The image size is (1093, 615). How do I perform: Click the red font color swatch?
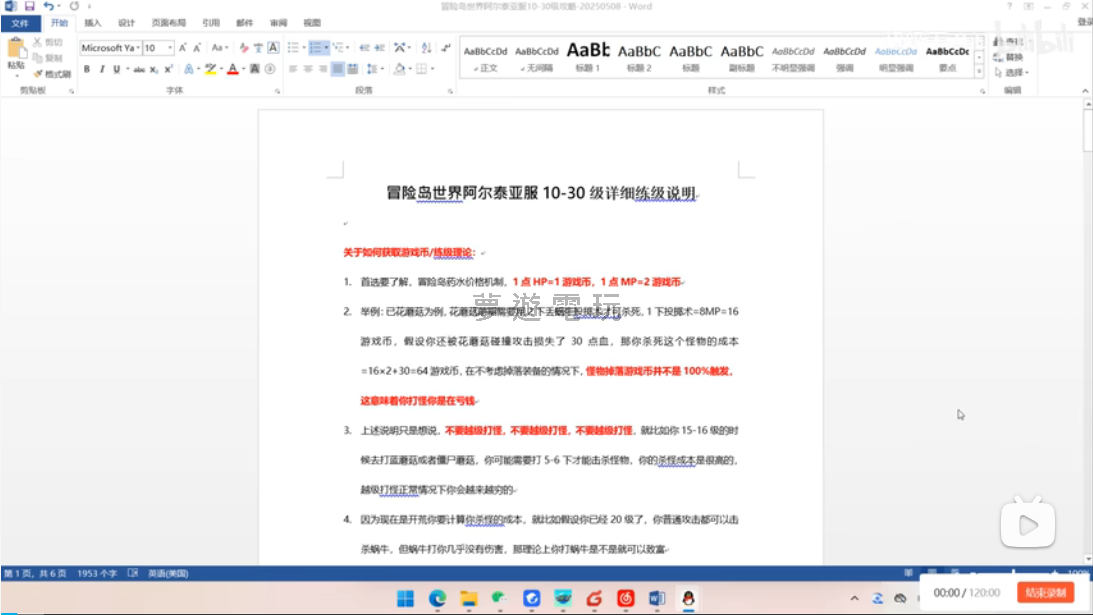pos(232,69)
